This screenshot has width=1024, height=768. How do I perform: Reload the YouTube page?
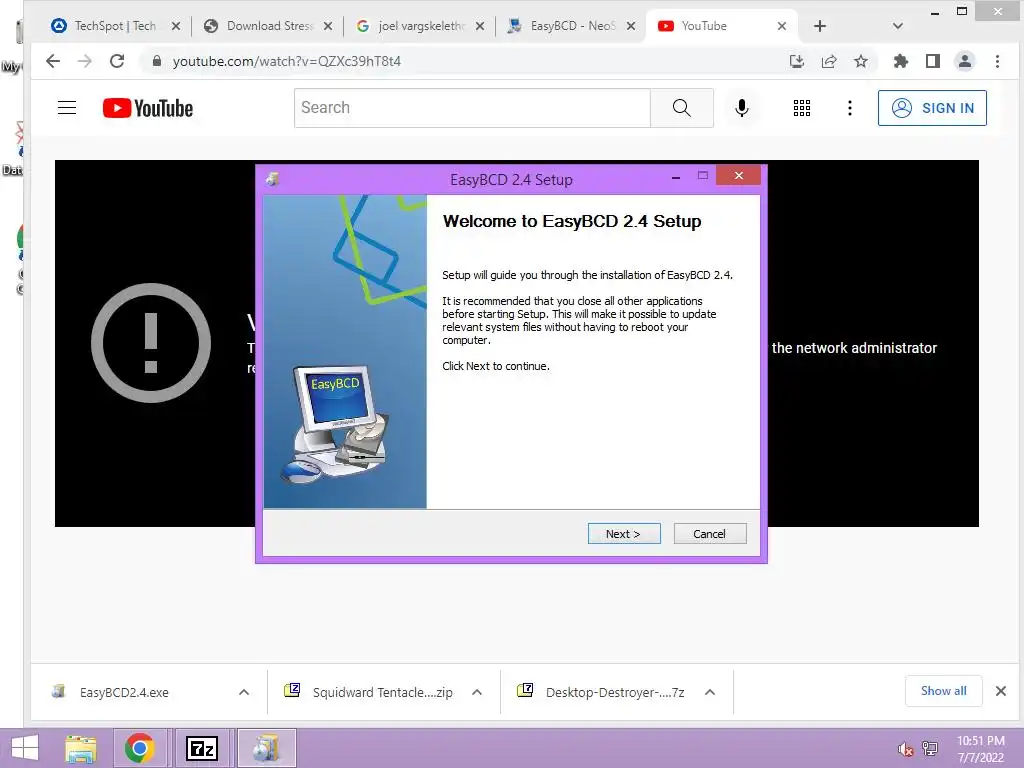pos(117,61)
